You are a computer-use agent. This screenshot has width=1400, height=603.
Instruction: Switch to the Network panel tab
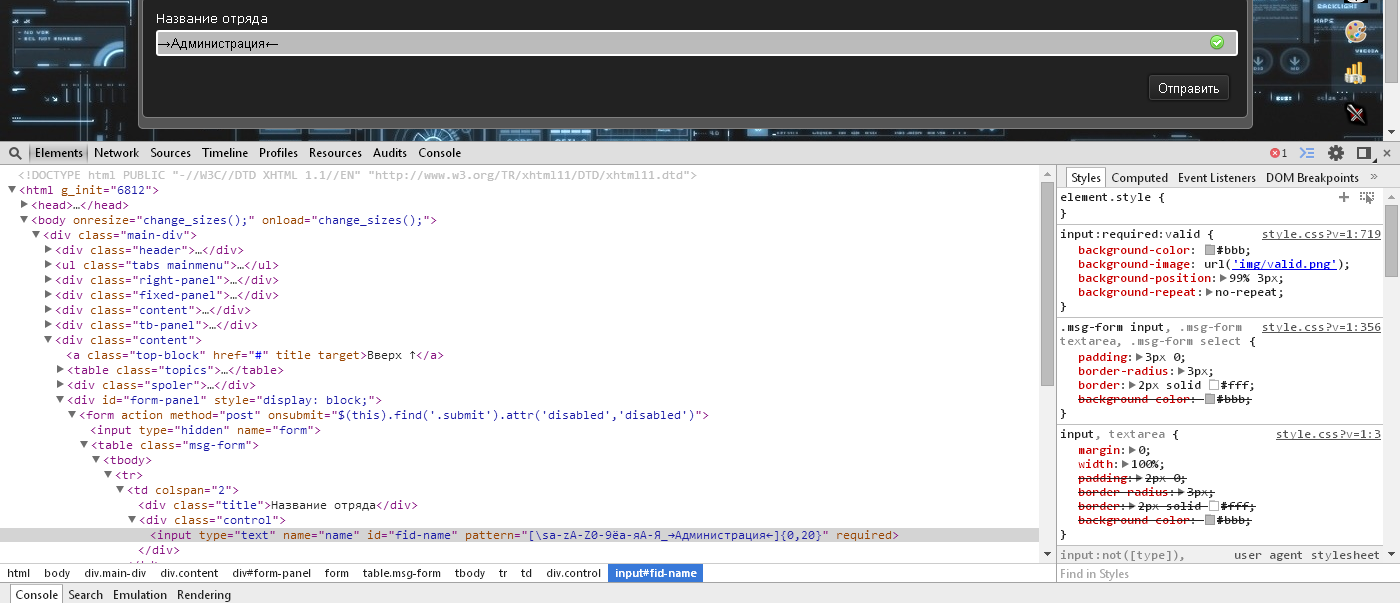(x=117, y=153)
